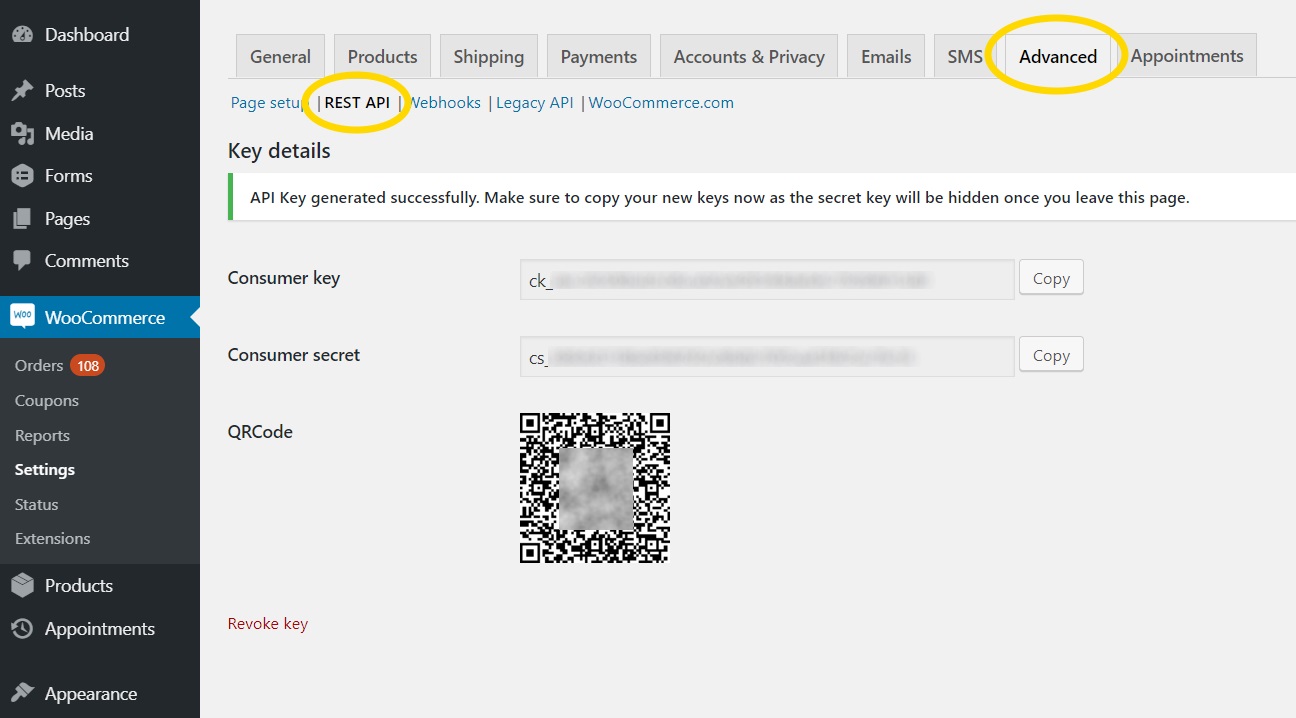Select the Appointments clock icon
Screen dimensions: 1296x718
click(x=23, y=628)
